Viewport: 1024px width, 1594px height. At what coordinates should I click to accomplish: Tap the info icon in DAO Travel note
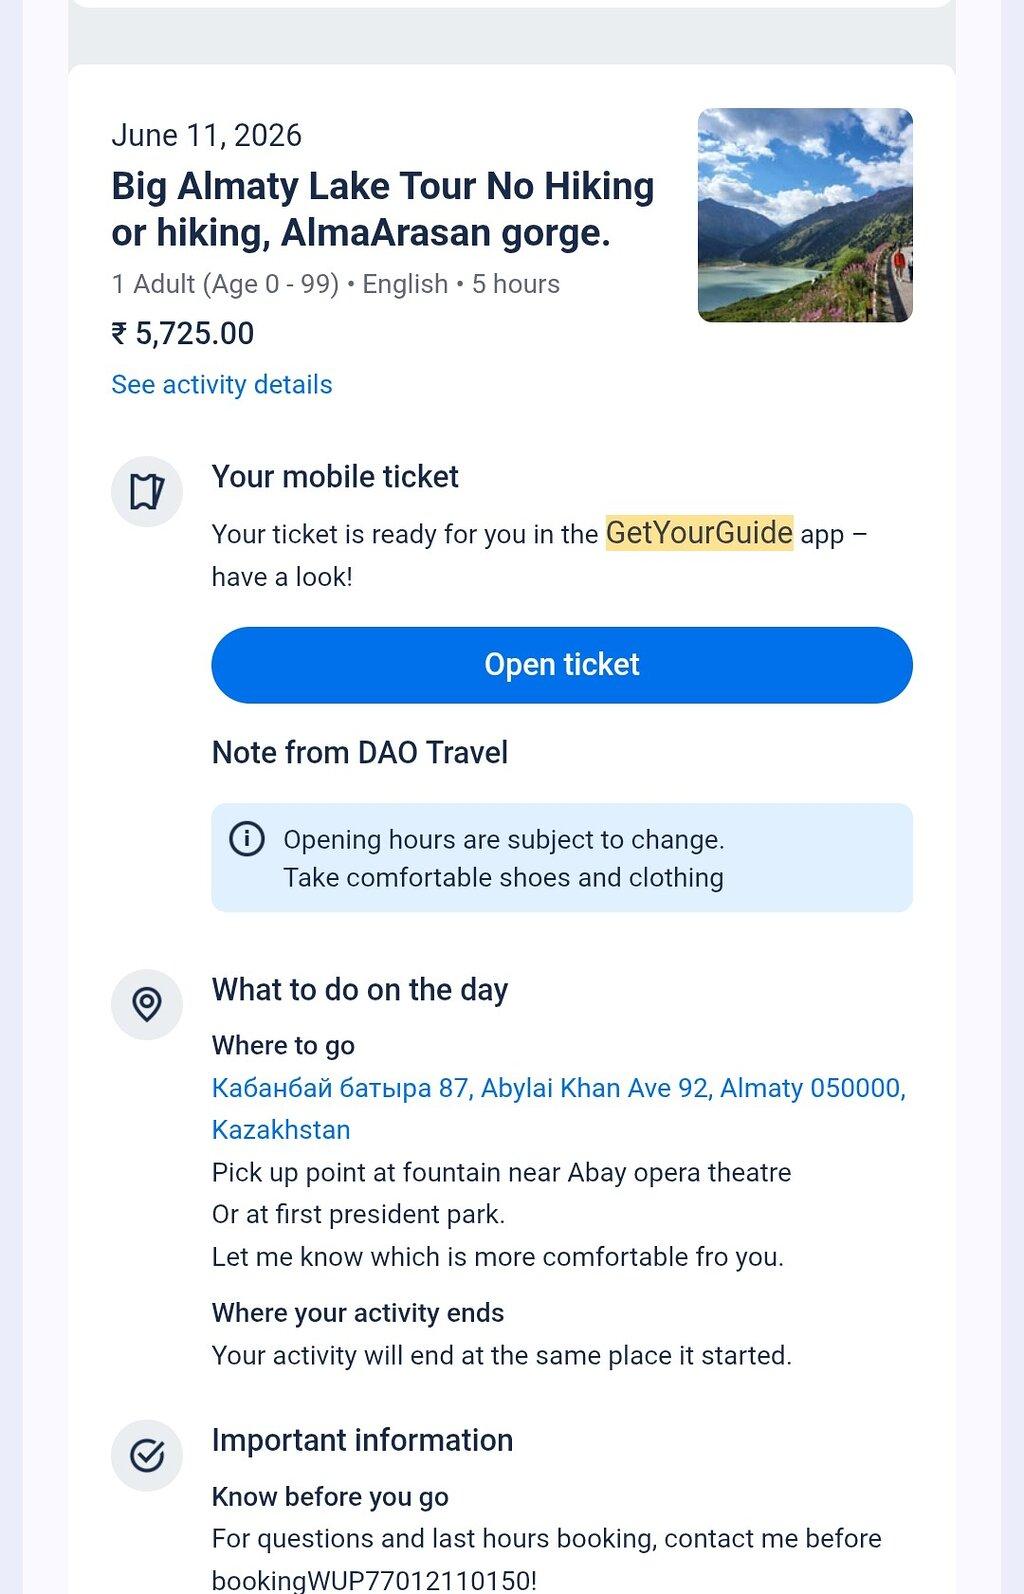[247, 838]
